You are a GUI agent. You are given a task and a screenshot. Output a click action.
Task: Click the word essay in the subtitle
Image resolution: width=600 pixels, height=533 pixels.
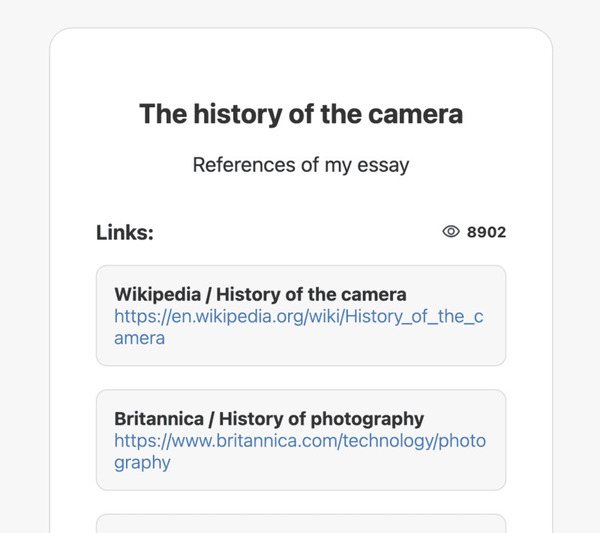click(x=384, y=165)
